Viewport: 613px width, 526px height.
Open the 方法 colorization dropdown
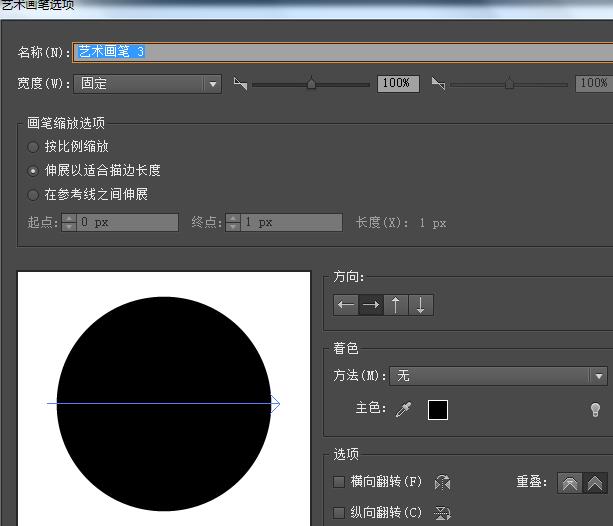pos(498,376)
